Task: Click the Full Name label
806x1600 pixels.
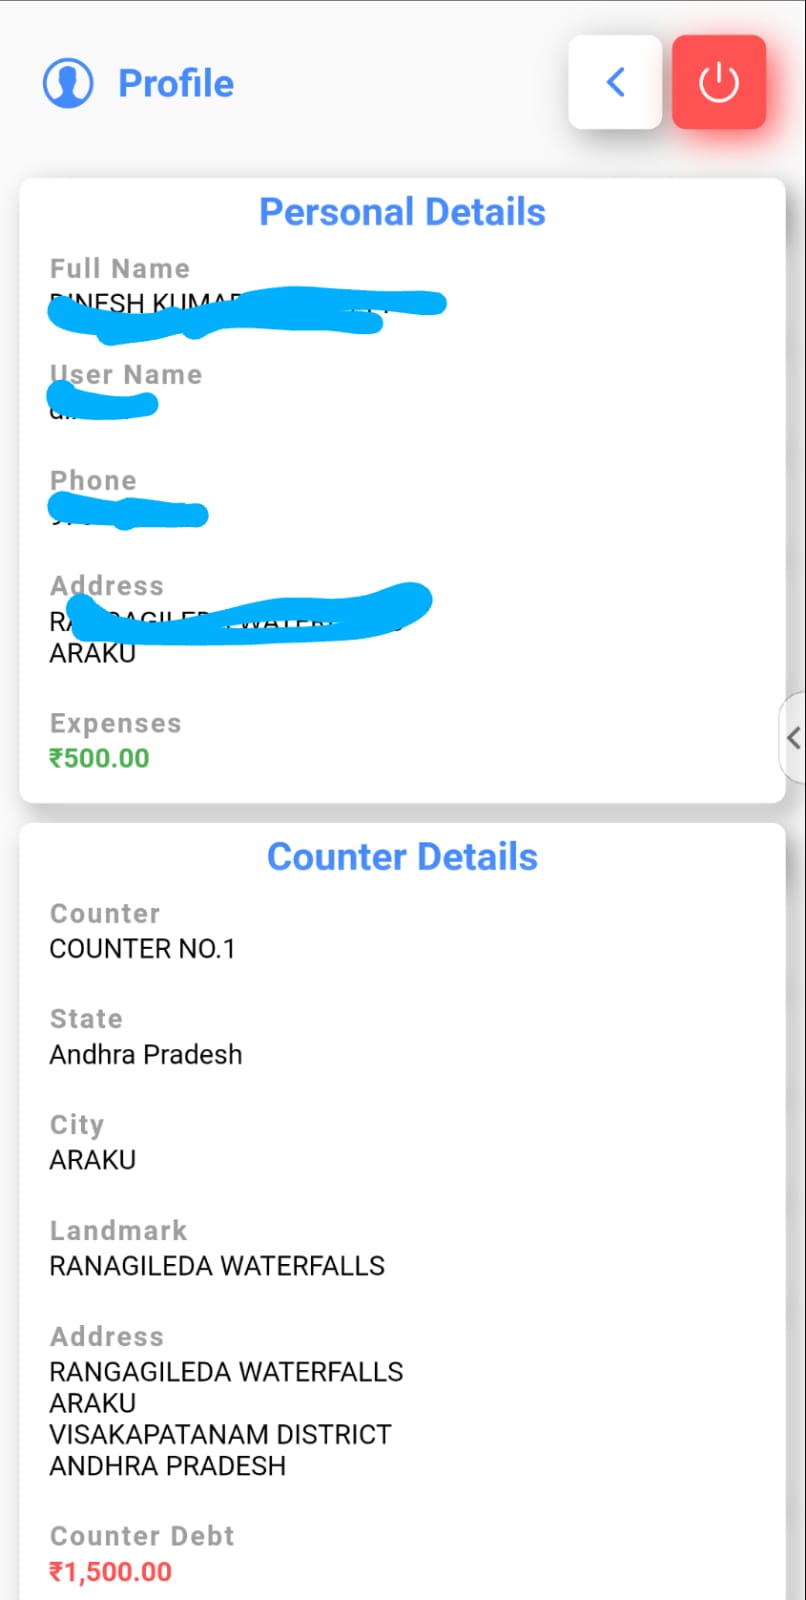Action: (120, 268)
